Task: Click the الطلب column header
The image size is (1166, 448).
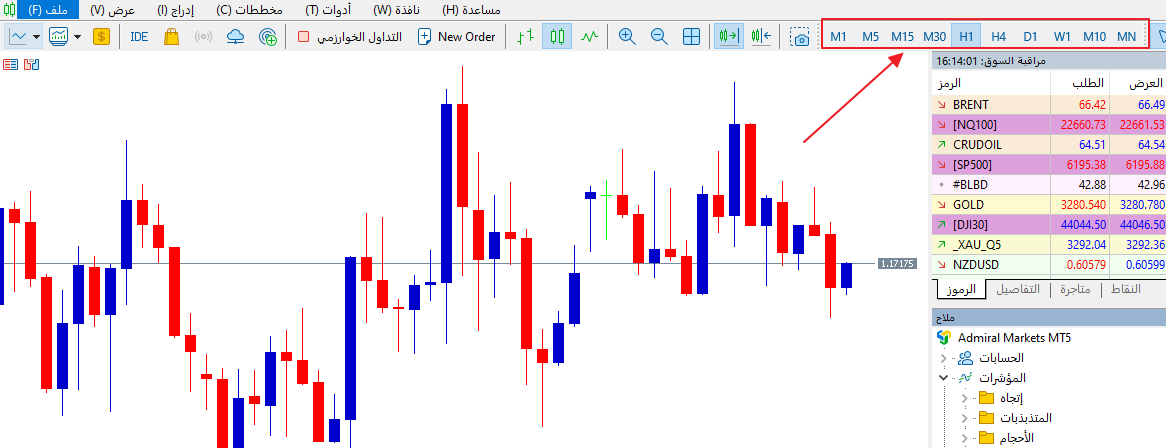Action: 1079,83
